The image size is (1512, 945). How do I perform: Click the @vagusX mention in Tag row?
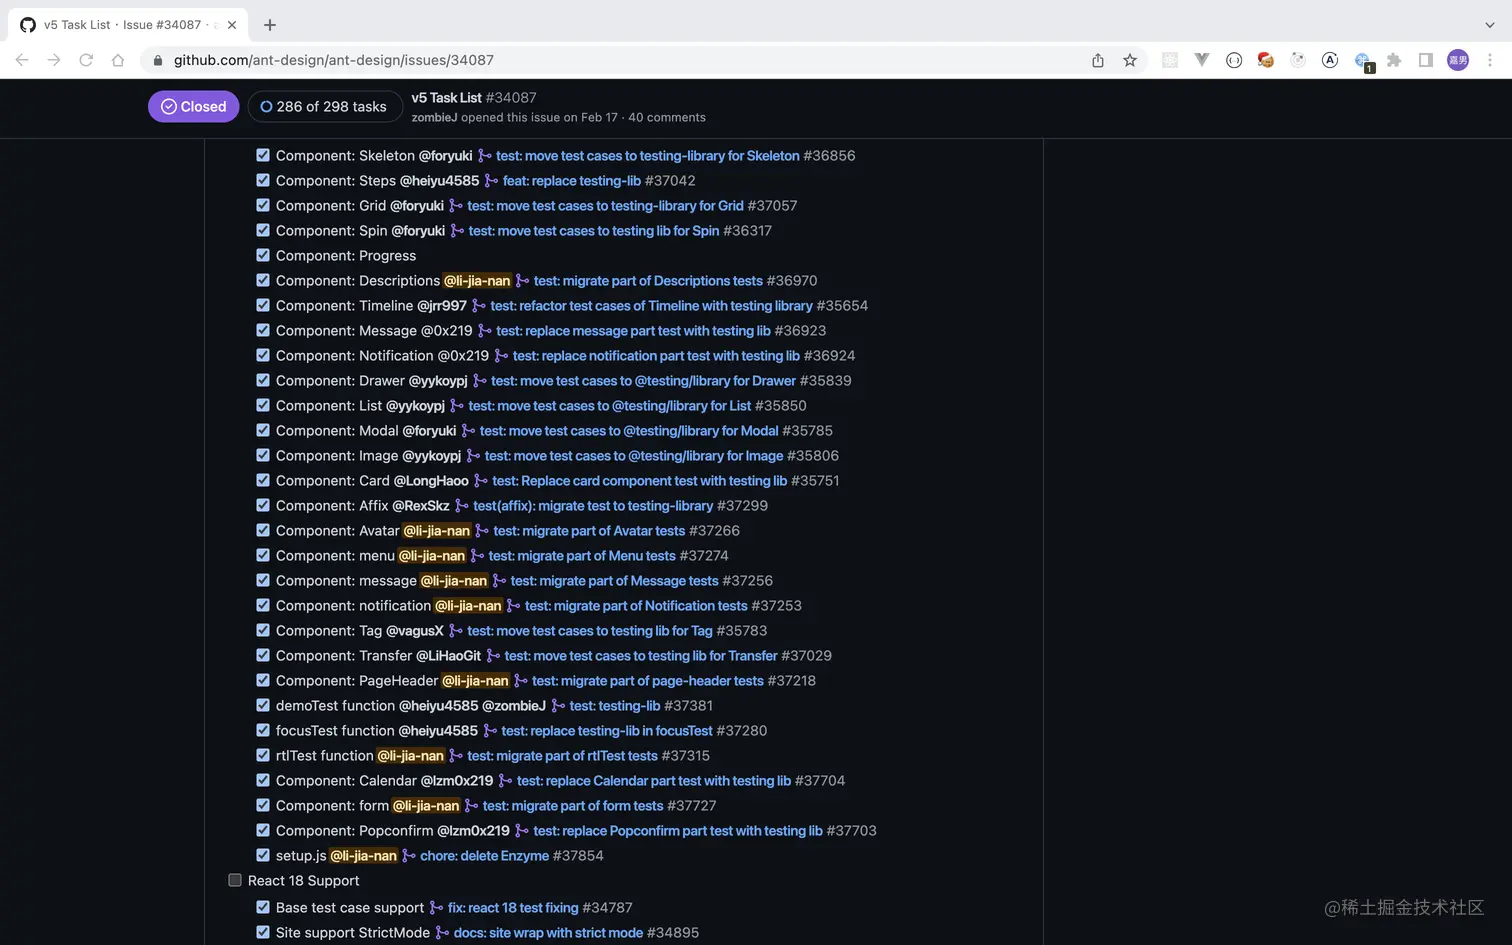[415, 631]
